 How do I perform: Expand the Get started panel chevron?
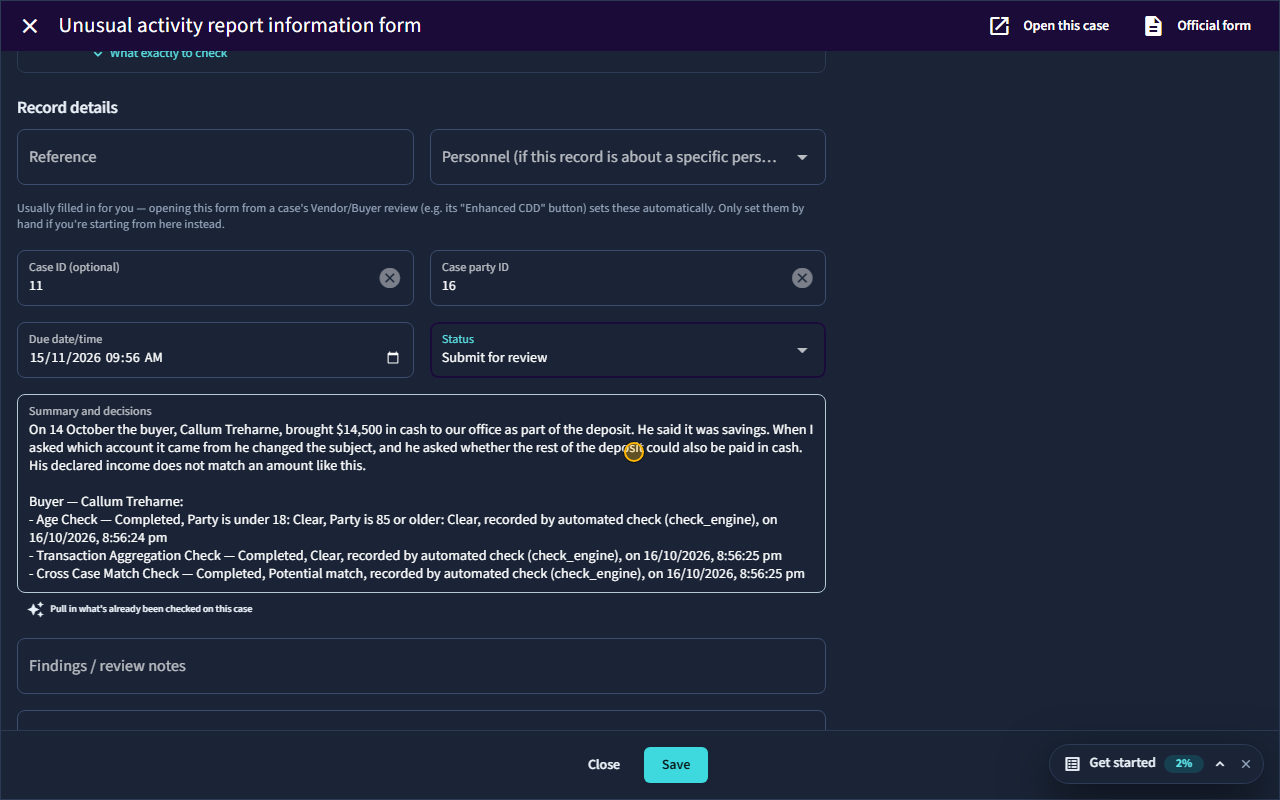[1220, 763]
